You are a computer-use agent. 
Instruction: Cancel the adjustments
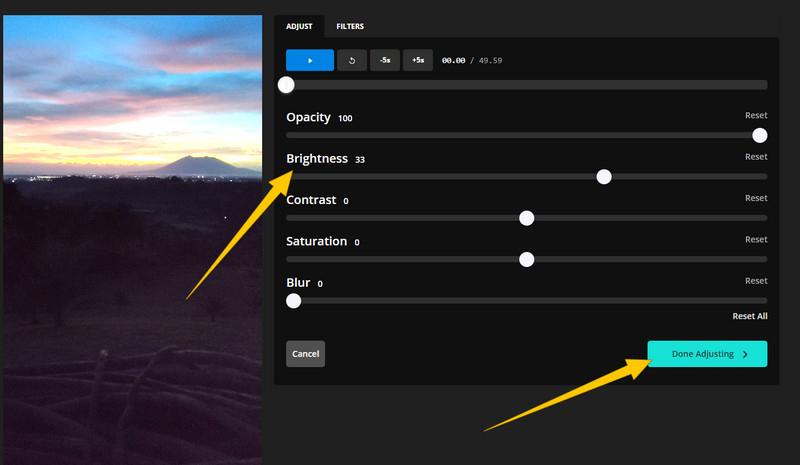click(x=305, y=354)
